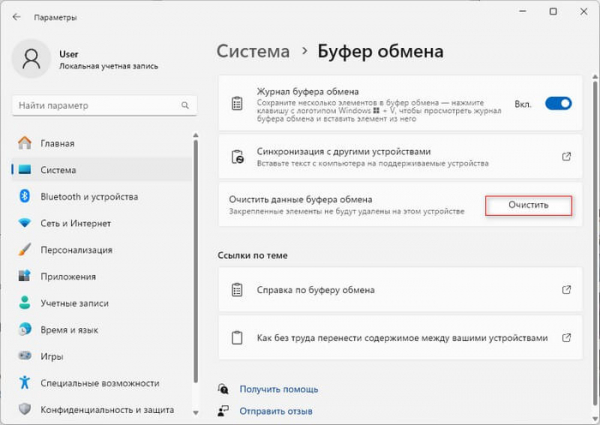Viewport: 600px width, 425px height.
Task: Open Bluetooth и устройства icon
Action: [25, 196]
